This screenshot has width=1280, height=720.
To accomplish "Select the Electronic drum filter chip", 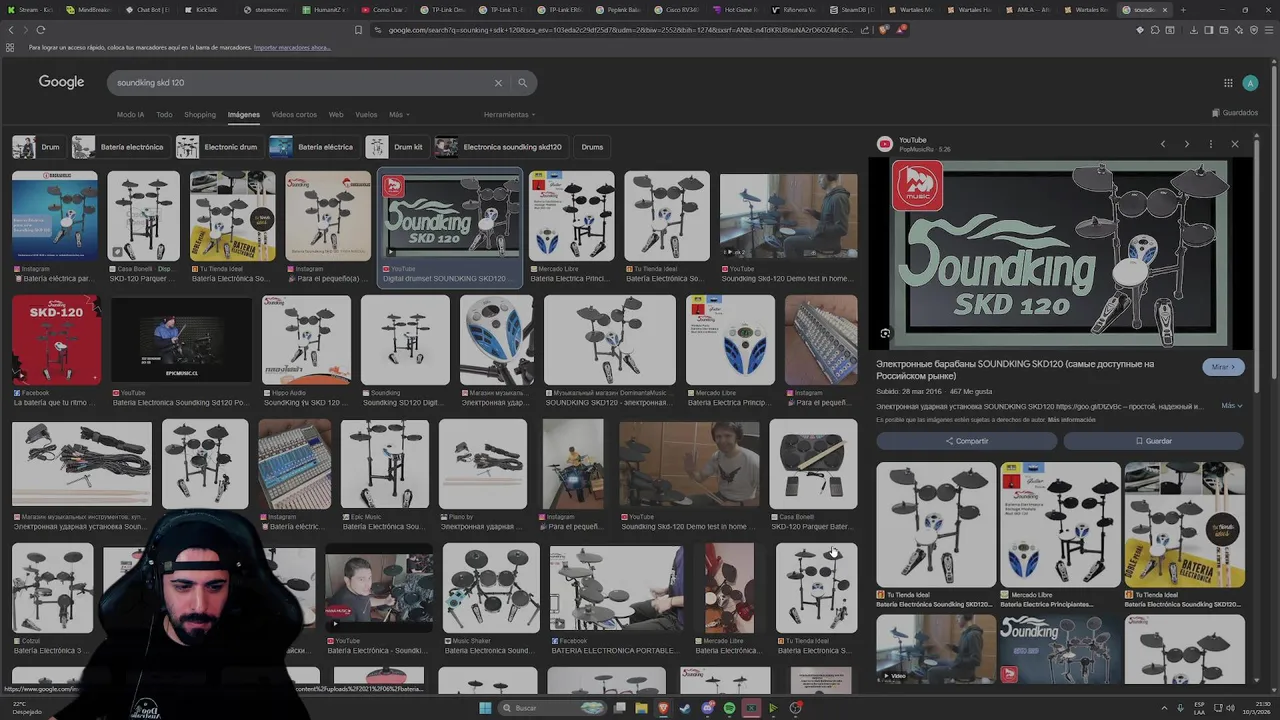I will (218, 147).
